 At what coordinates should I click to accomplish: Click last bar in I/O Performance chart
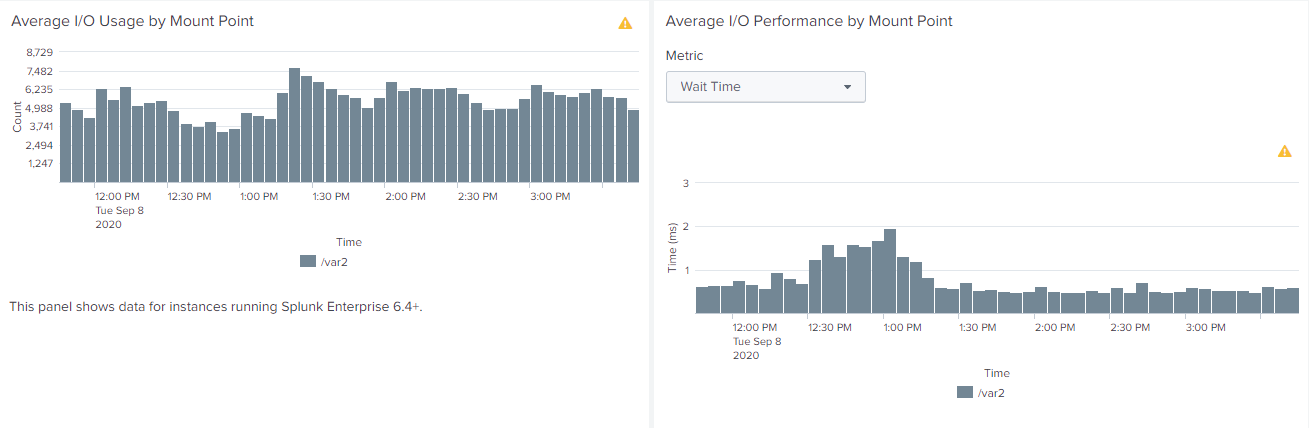(1292, 300)
